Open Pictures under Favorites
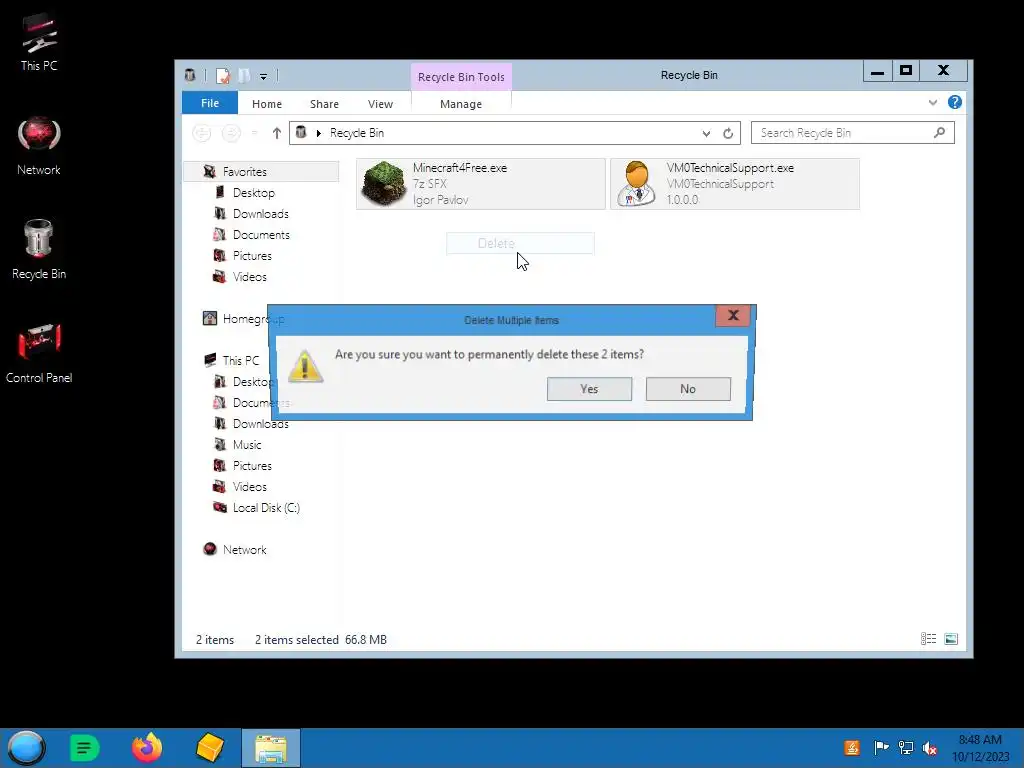 click(x=252, y=255)
